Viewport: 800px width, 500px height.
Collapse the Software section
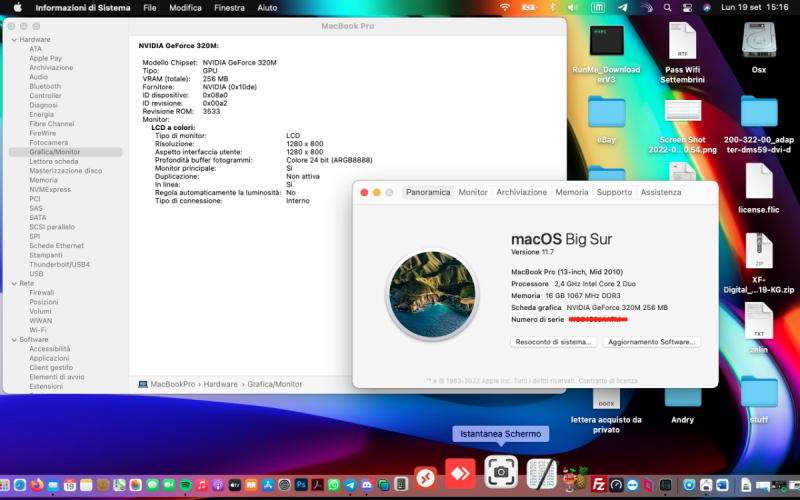coord(14,339)
